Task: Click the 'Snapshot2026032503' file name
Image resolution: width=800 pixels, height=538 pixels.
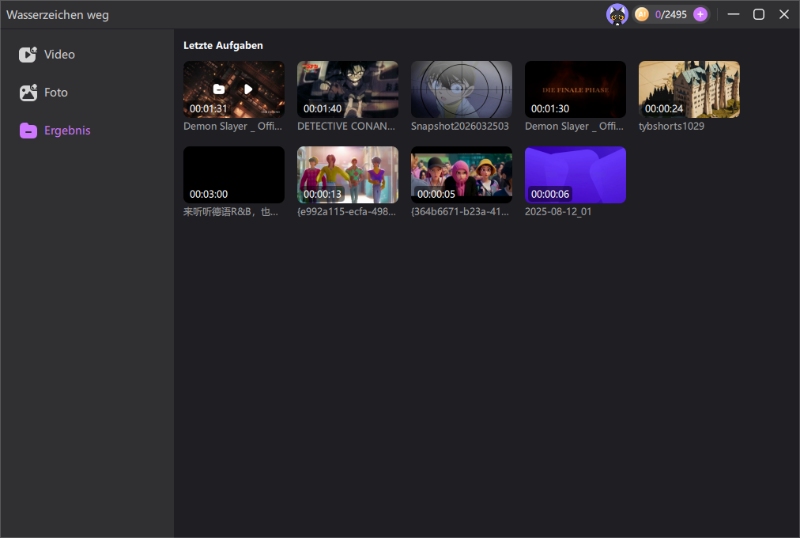Action: point(460,126)
